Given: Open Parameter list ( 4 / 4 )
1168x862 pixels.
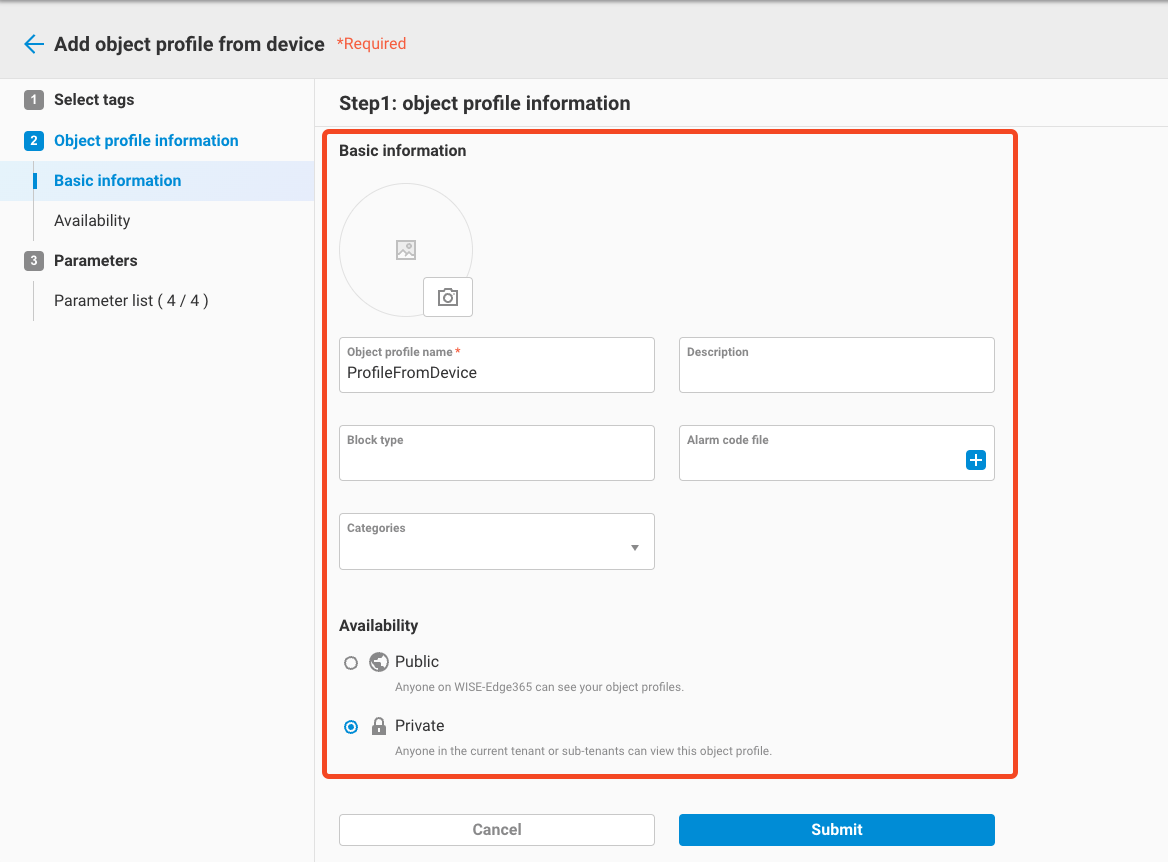Looking at the screenshot, I should click(x=131, y=301).
